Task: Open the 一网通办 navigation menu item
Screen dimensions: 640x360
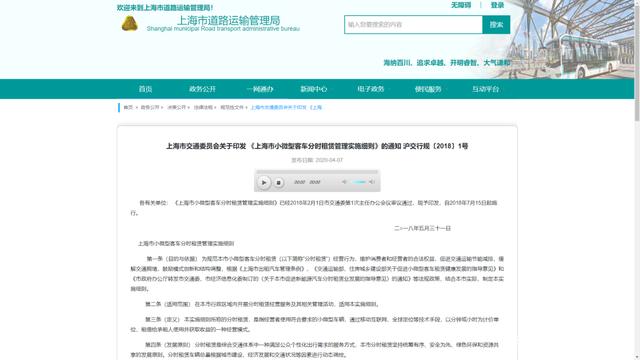Action: (260, 89)
